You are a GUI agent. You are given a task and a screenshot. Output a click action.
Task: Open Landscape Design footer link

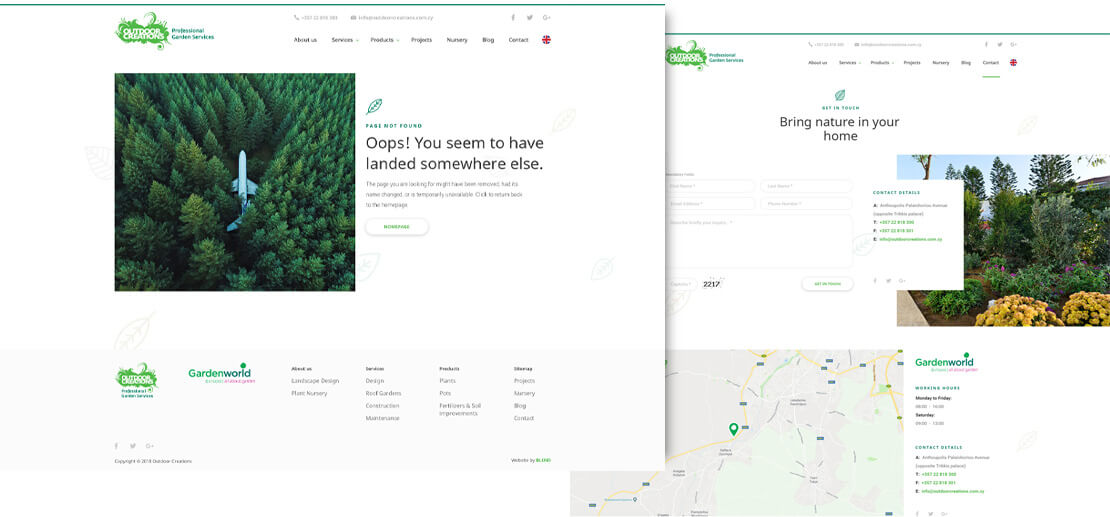point(315,381)
